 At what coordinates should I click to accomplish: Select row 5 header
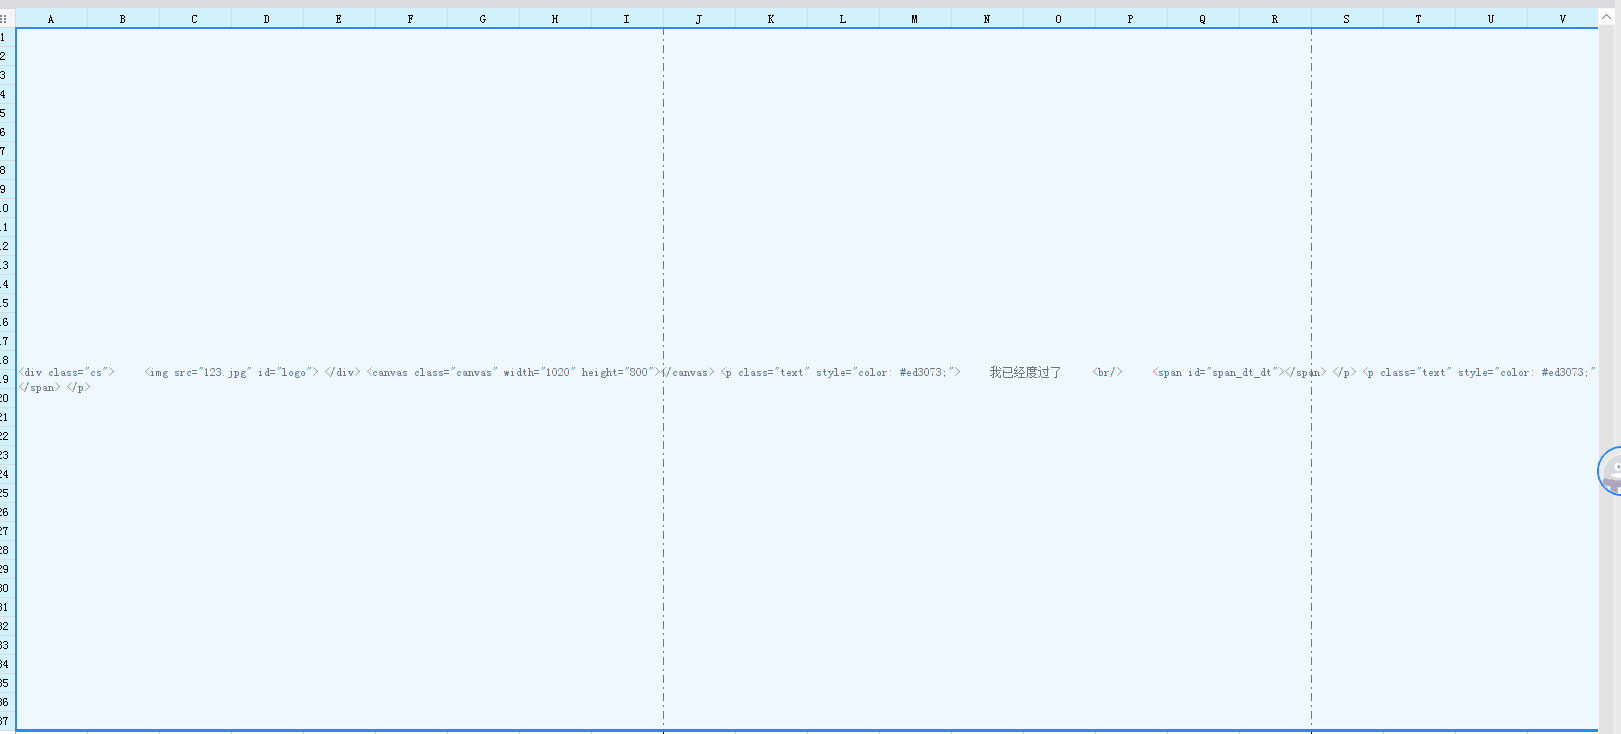click(x=7, y=113)
